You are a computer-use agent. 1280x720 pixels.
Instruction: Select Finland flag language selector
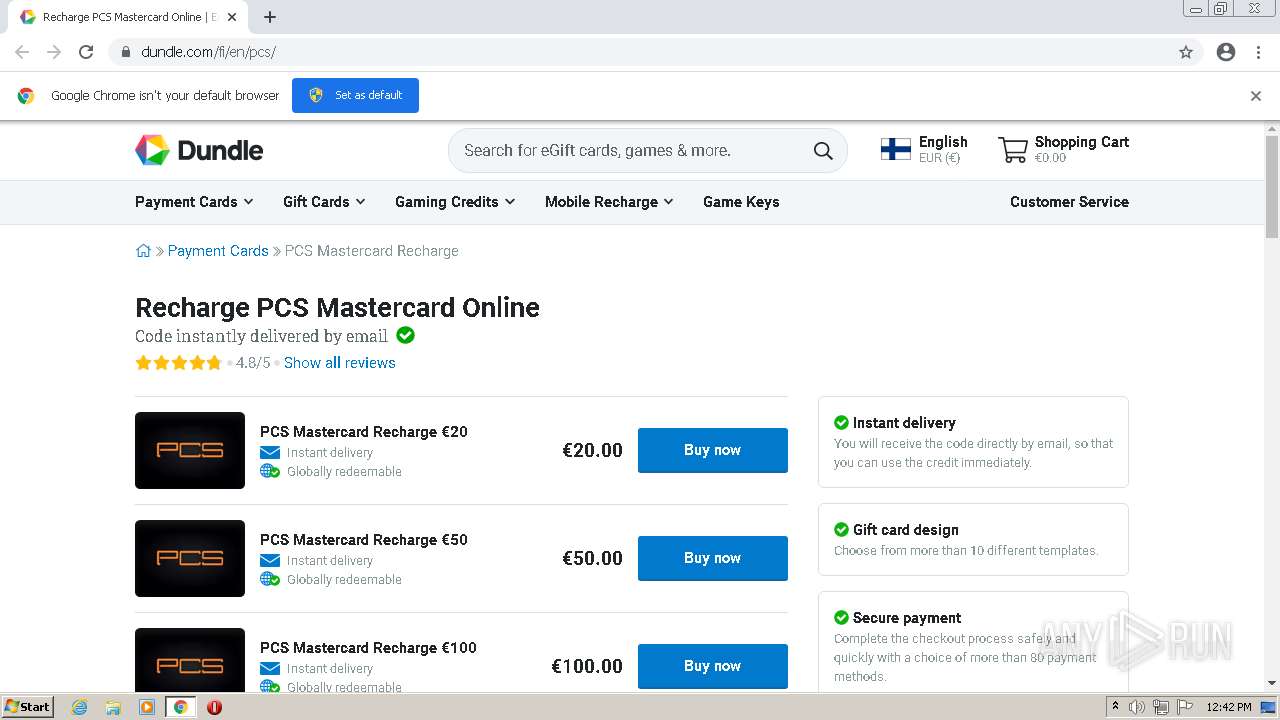[895, 149]
